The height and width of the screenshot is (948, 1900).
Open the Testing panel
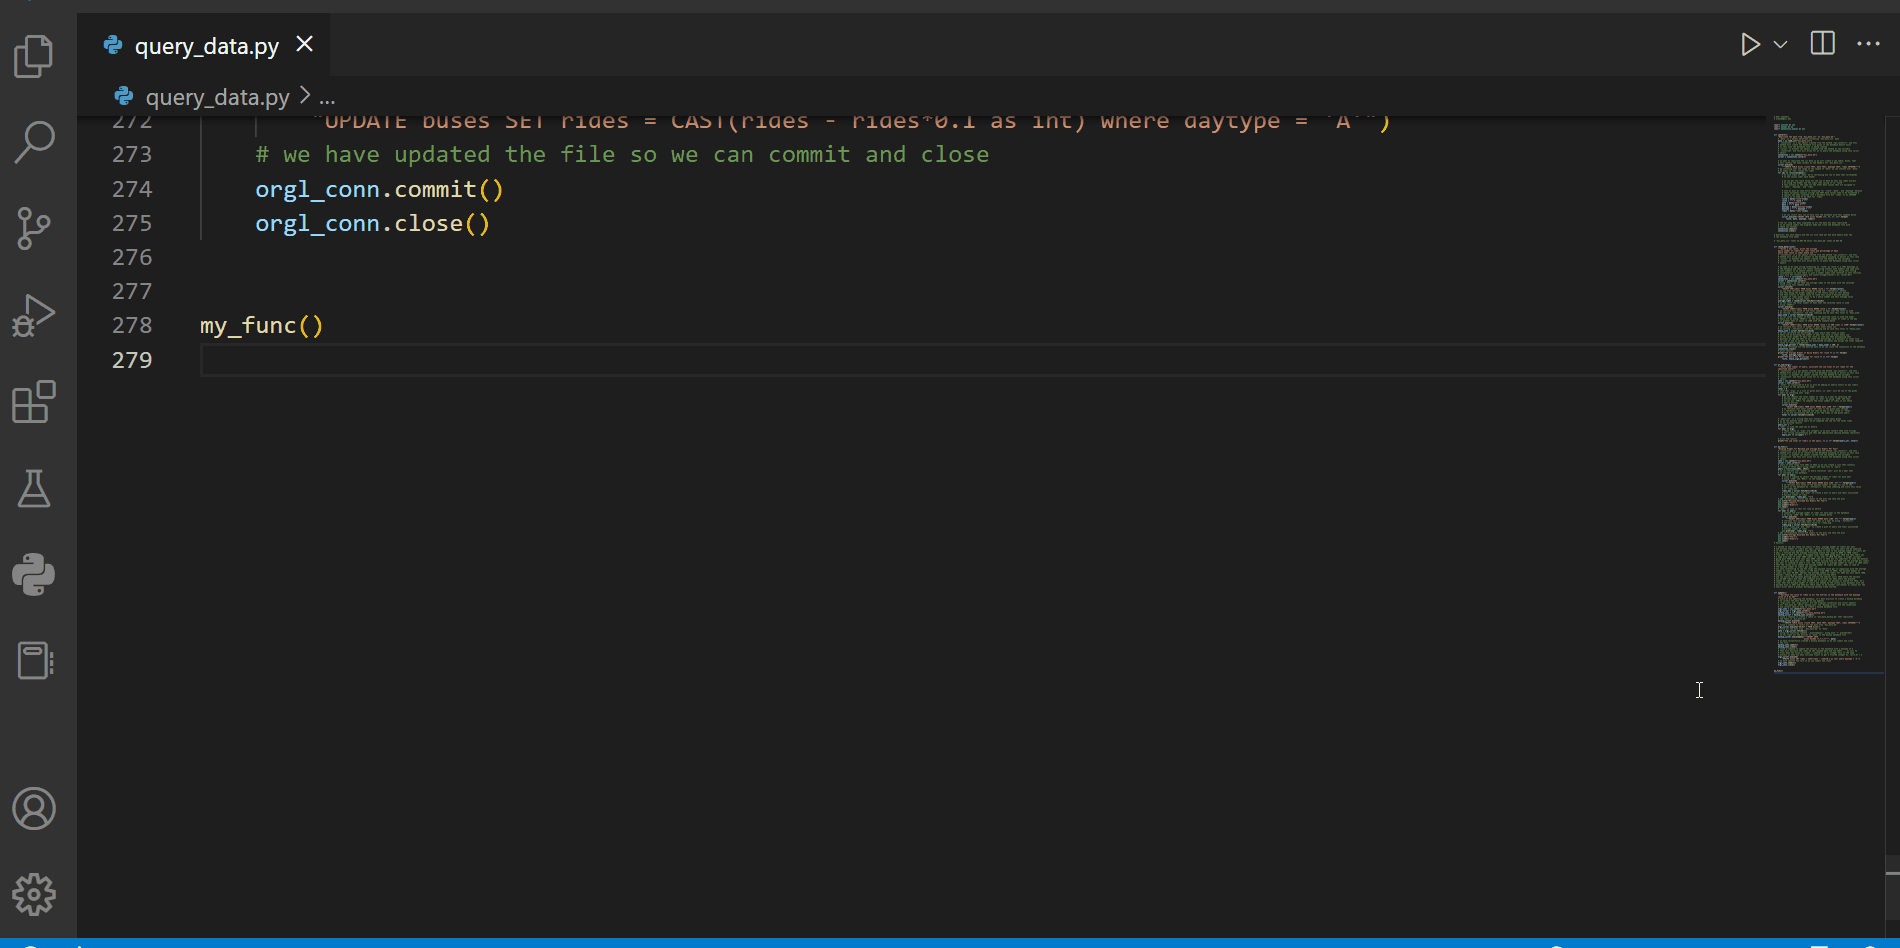(35, 489)
